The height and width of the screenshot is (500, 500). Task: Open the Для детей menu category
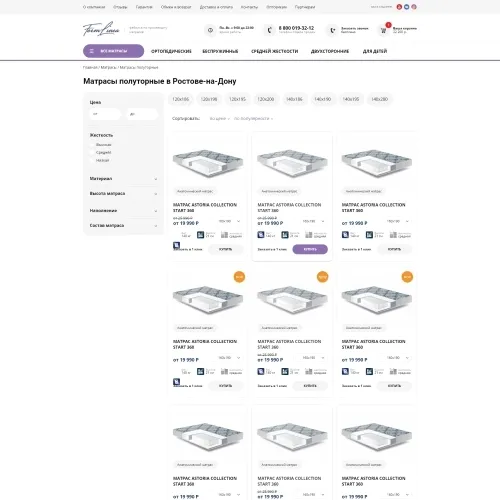click(x=375, y=51)
